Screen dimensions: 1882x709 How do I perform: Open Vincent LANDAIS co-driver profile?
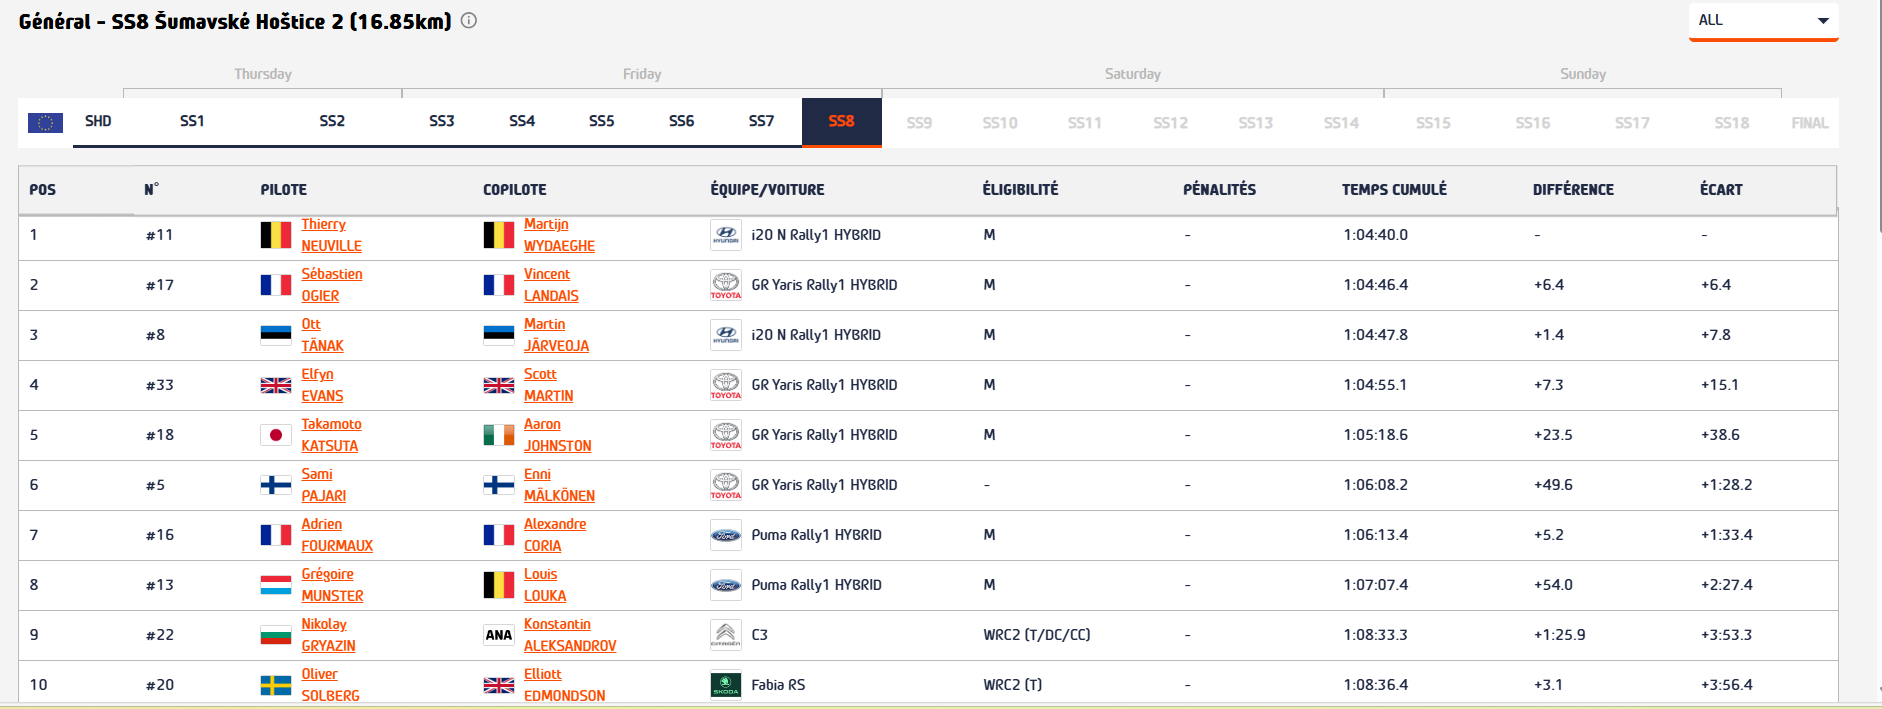(x=551, y=285)
